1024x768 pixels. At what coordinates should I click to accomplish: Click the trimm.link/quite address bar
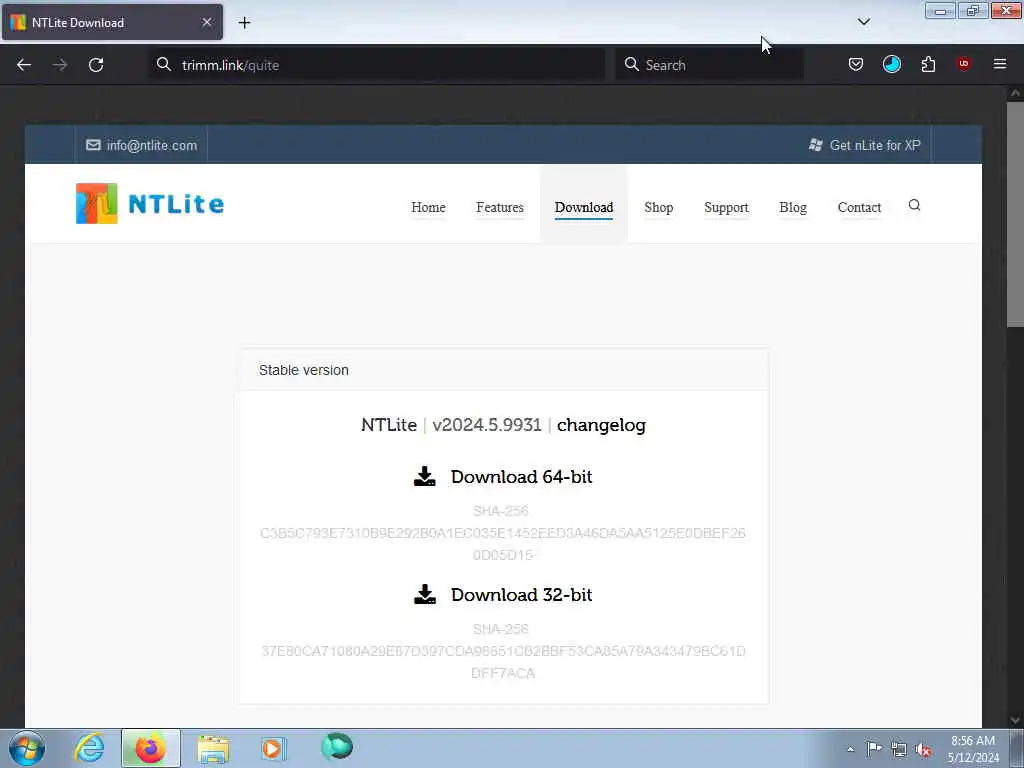(377, 65)
